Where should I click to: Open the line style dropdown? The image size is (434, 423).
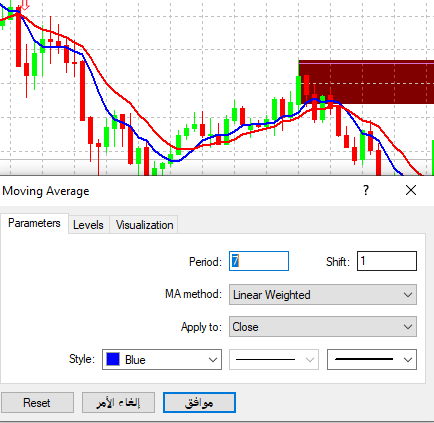tap(274, 359)
